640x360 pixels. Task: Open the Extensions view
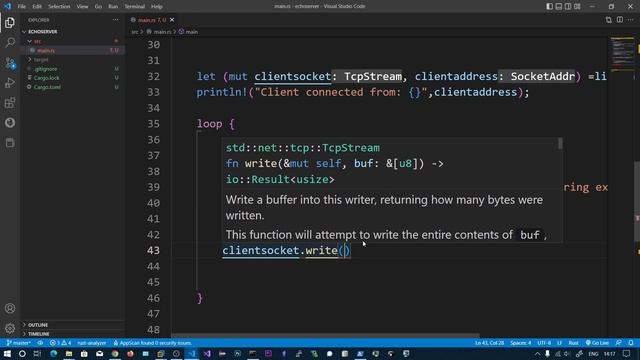point(10,102)
